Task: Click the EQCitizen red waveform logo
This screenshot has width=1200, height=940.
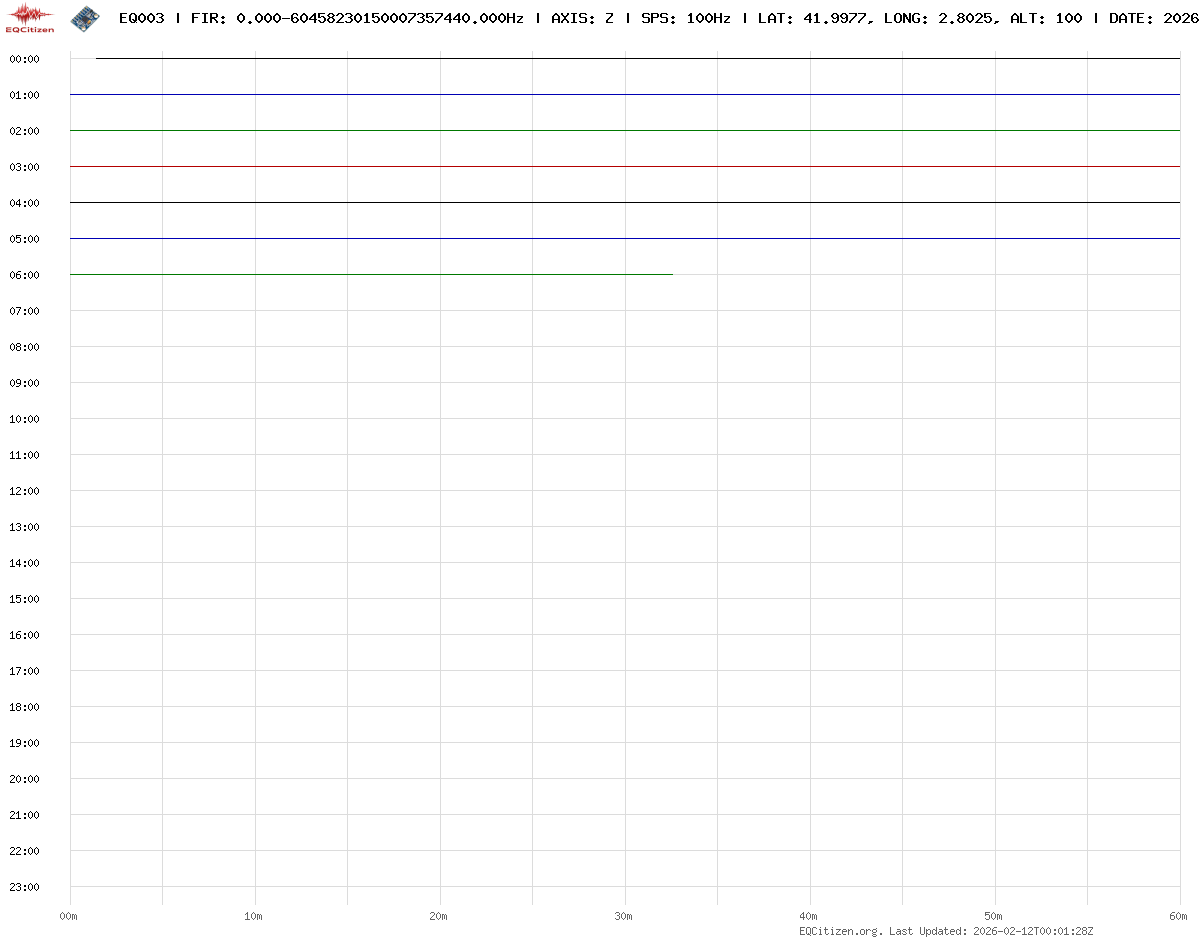Action: pyautogui.click(x=30, y=17)
